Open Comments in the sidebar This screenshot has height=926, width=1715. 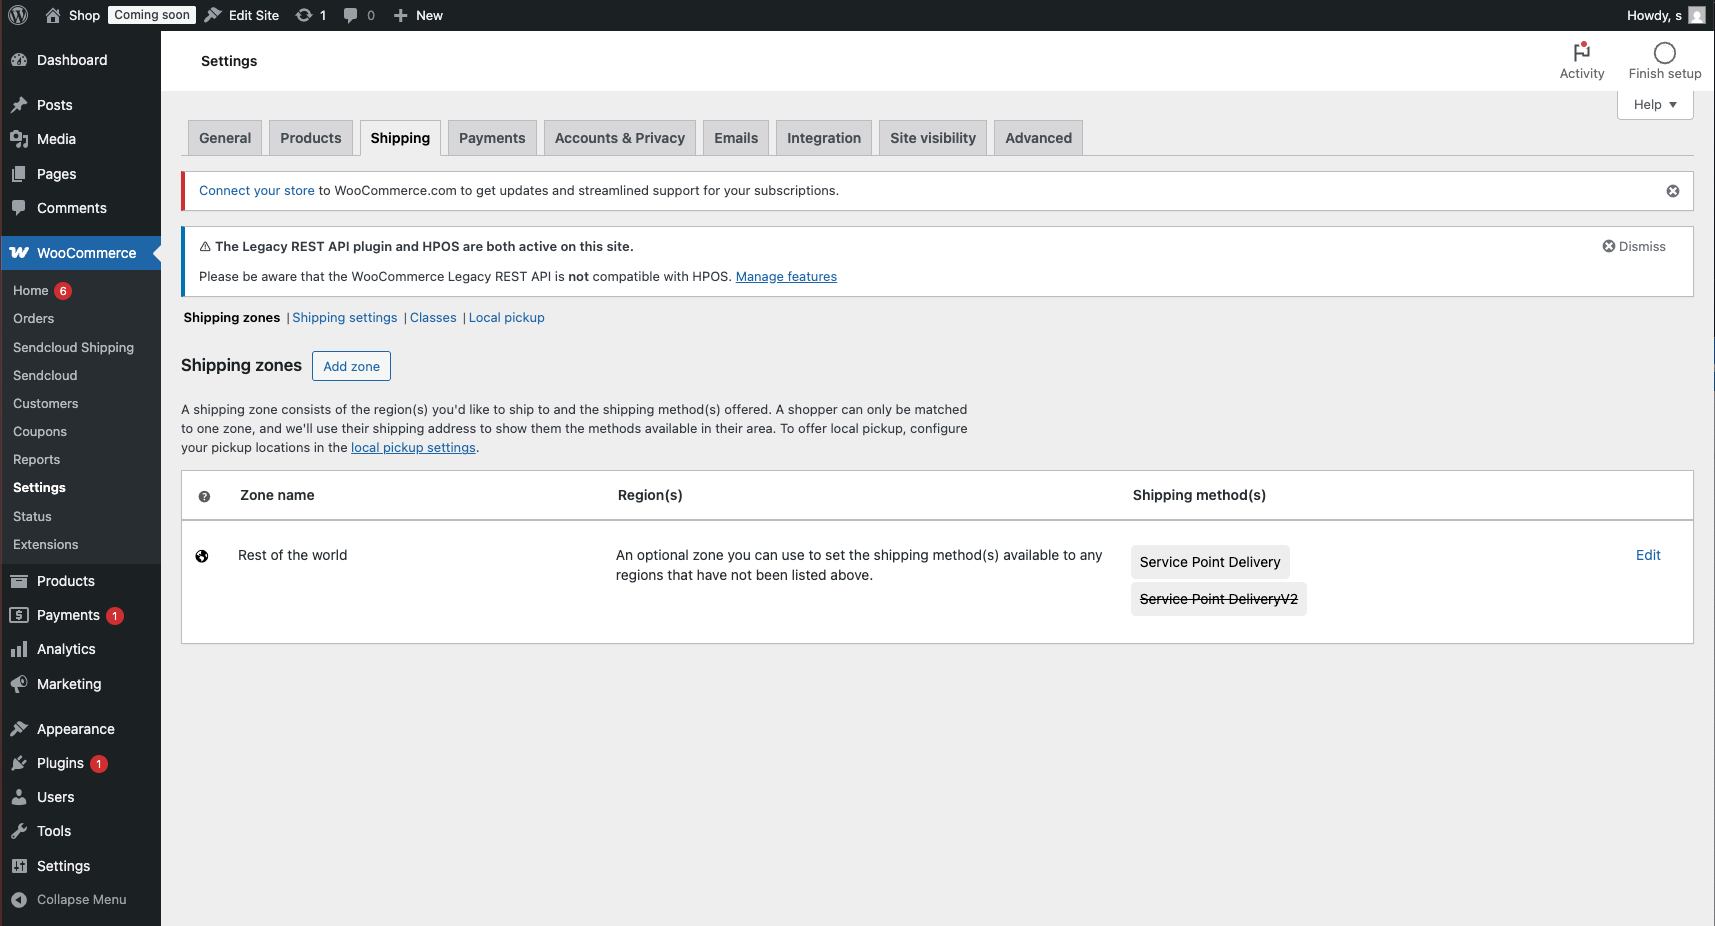pyautogui.click(x=72, y=208)
